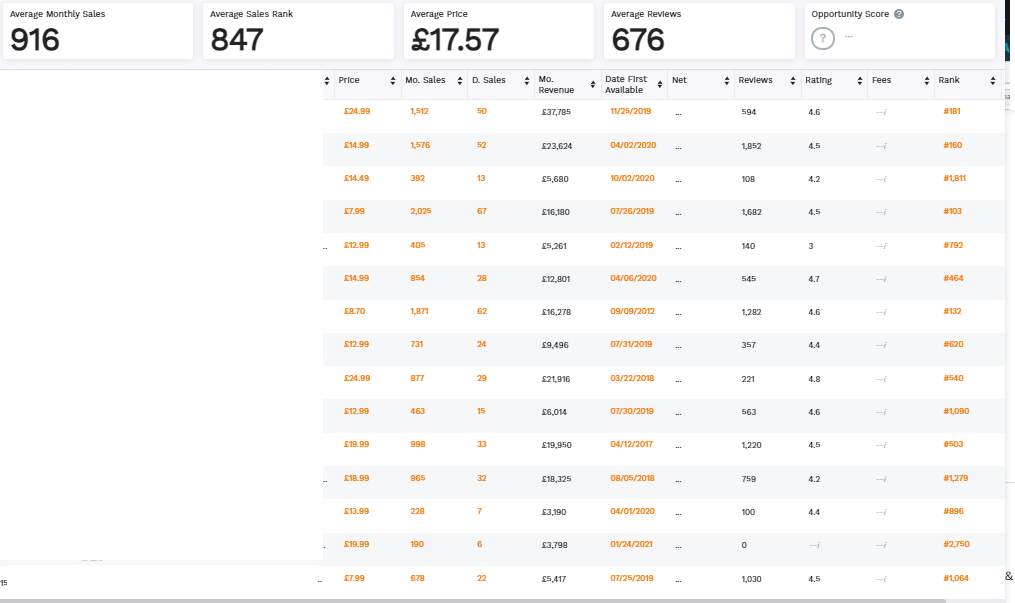The height and width of the screenshot is (603, 1015).
Task: Open the £24.99 price link in first row
Action: pyautogui.click(x=357, y=111)
